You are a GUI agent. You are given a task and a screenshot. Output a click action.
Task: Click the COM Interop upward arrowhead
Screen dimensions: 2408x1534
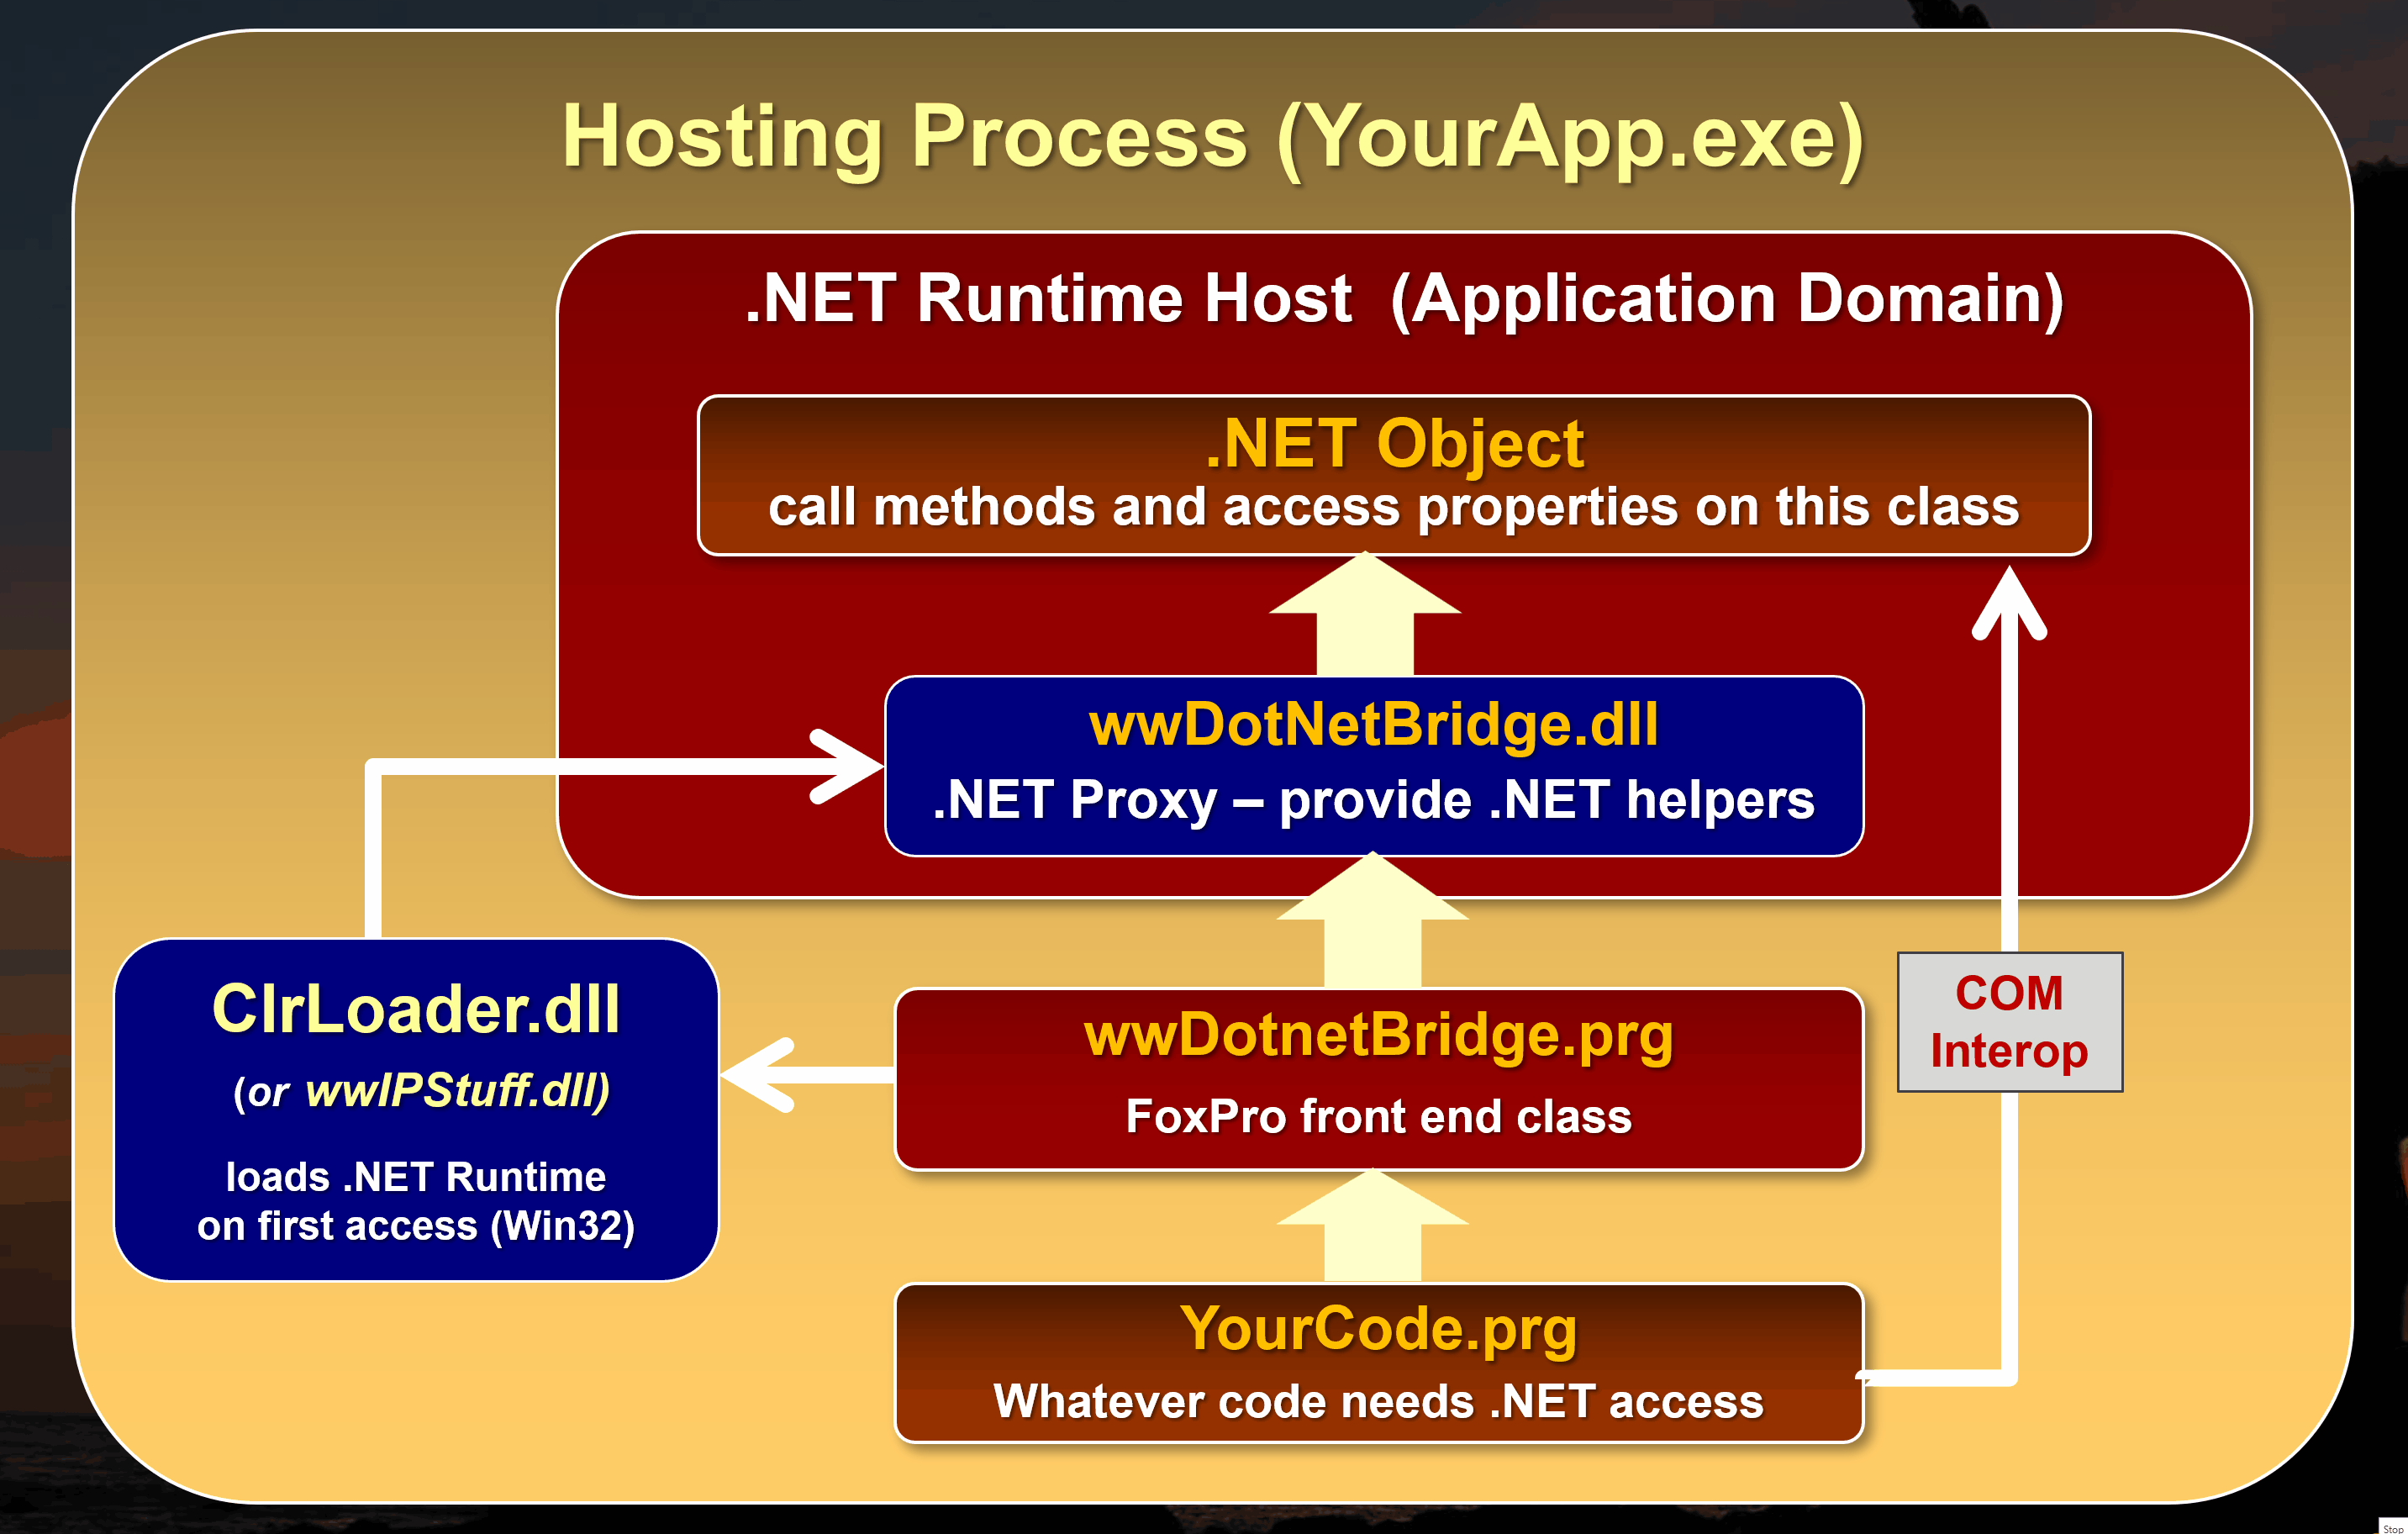(2009, 600)
